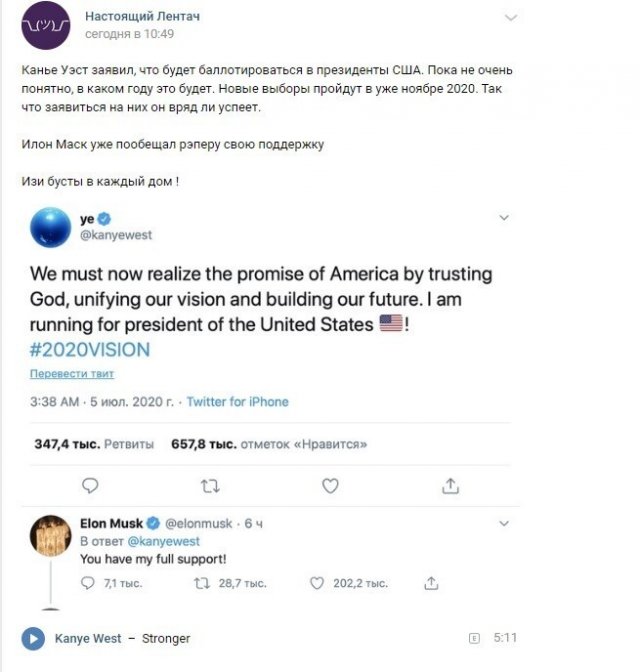The image size is (640, 672).
Task: Play the Kanye West Stronger audio track
Action: 33,638
